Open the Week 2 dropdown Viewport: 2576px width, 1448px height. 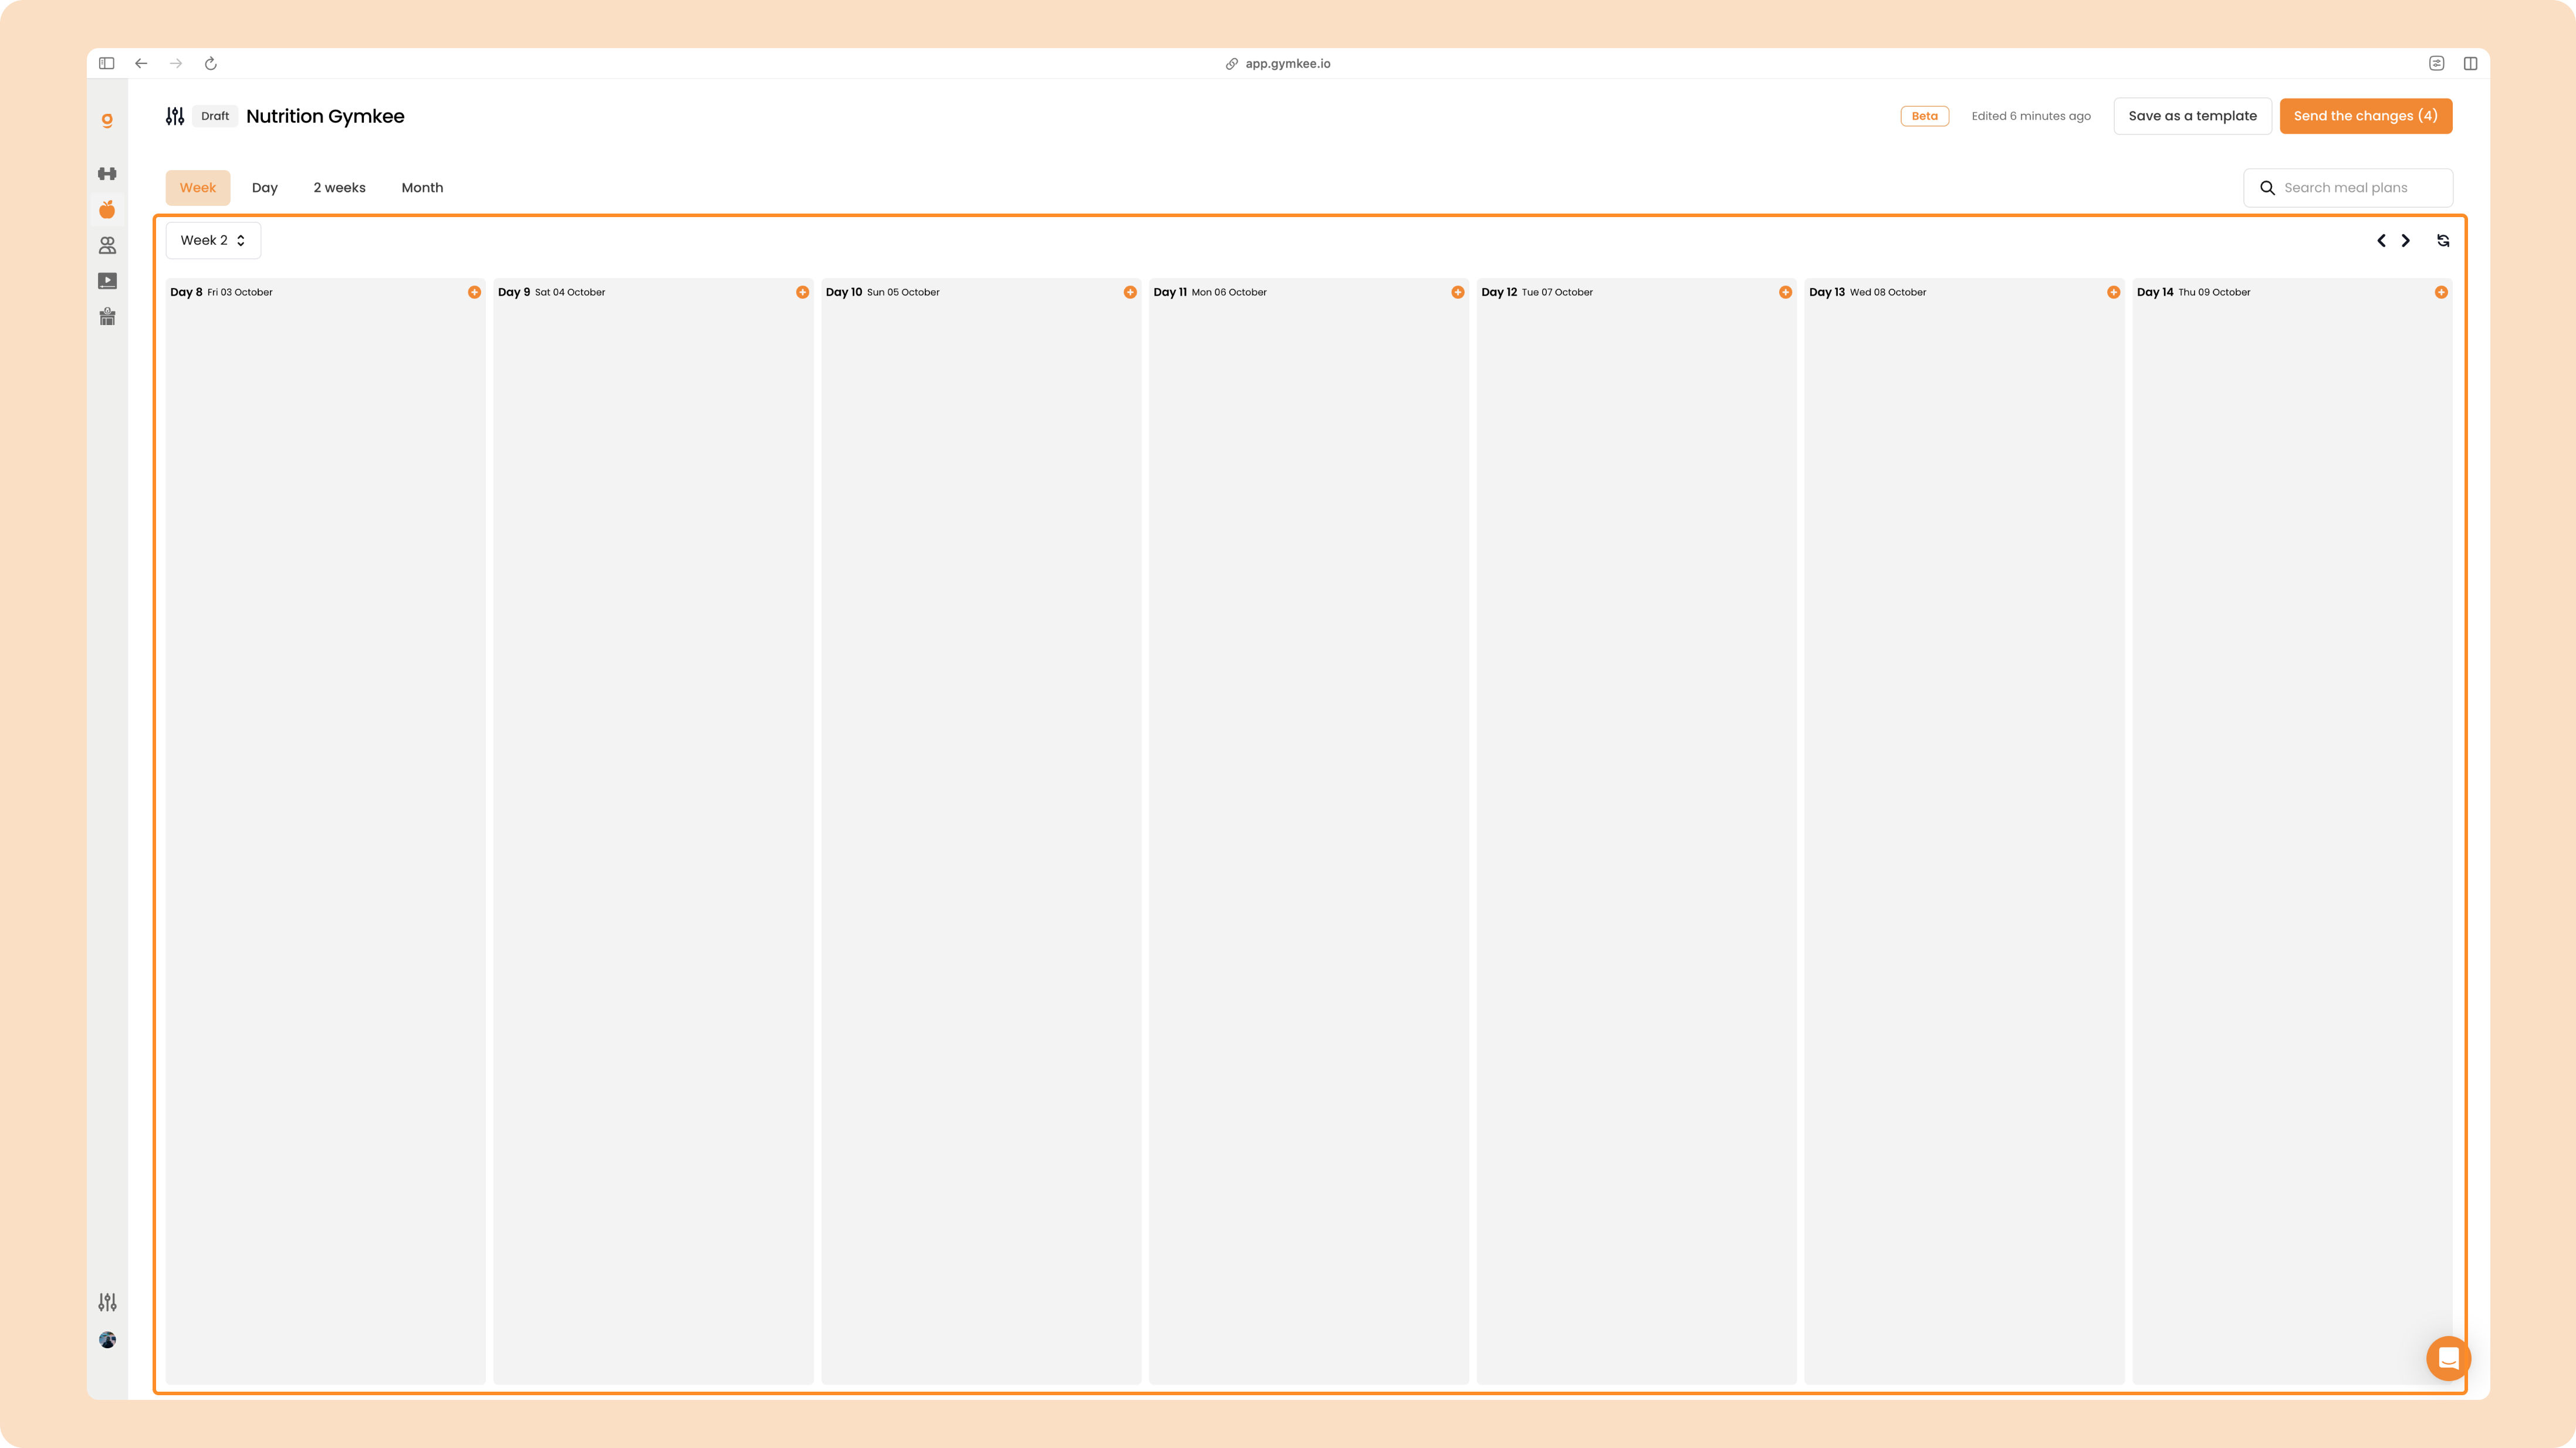213,241
